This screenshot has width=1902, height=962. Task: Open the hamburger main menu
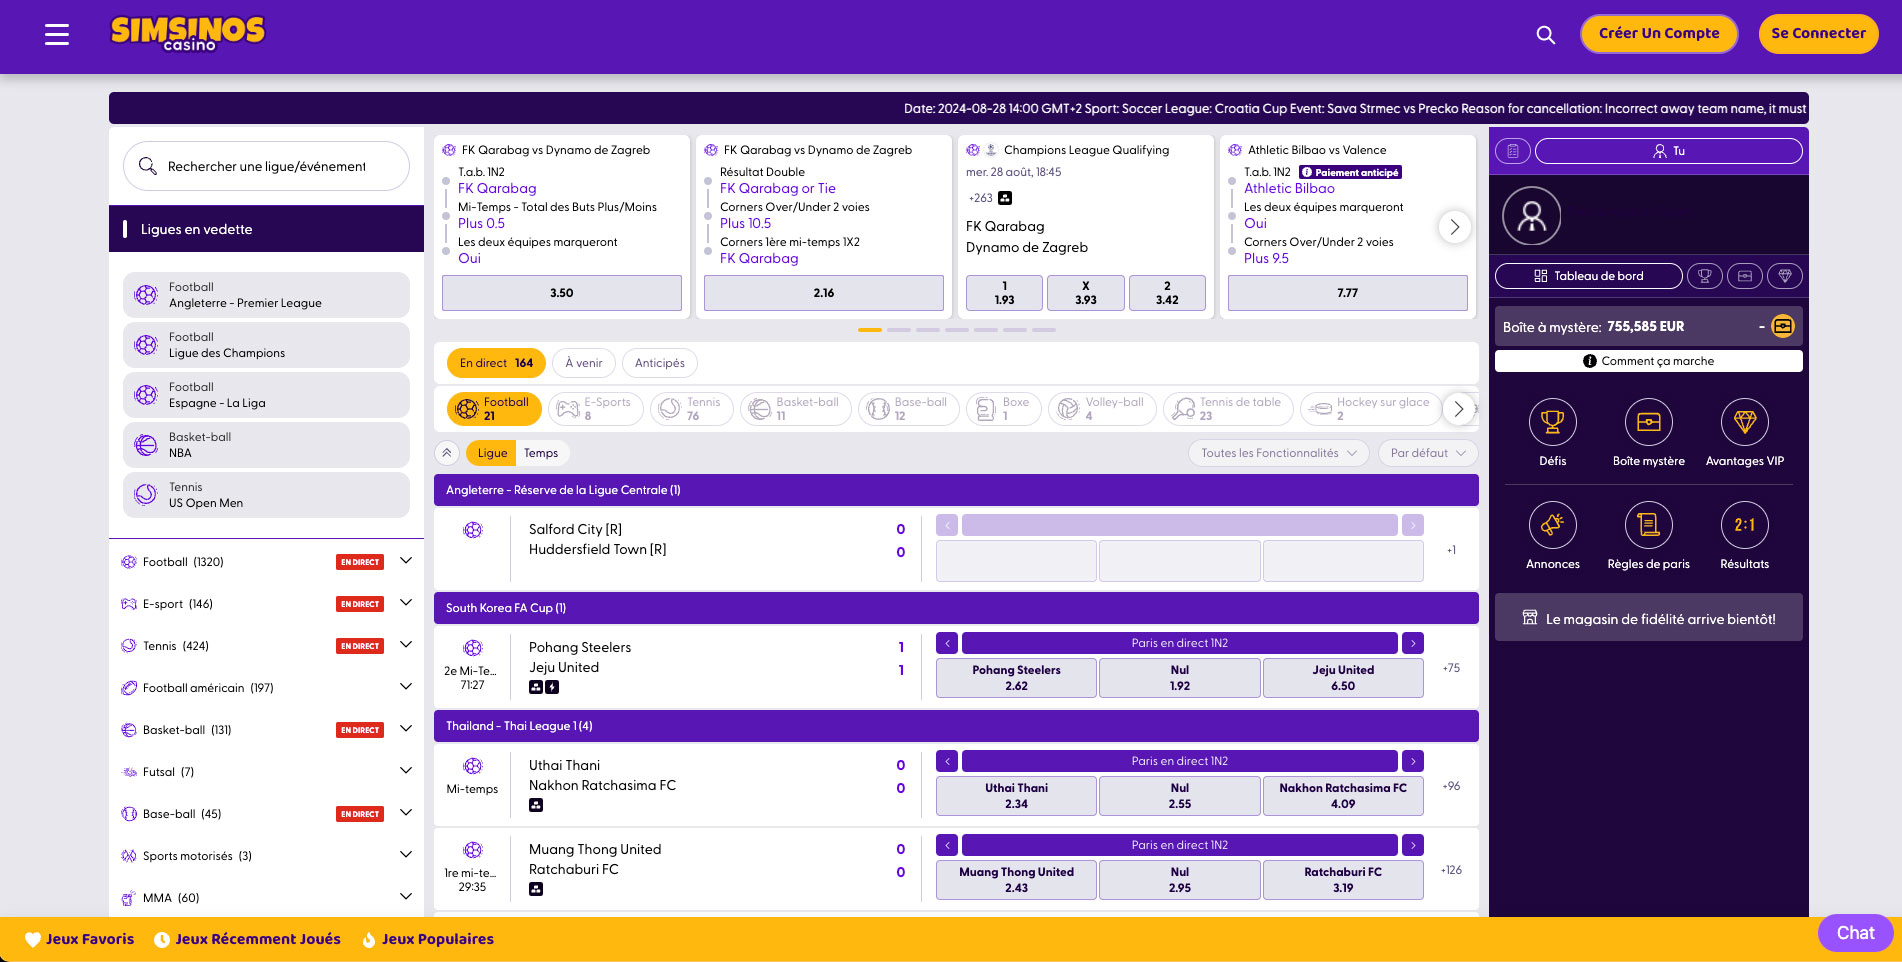(57, 35)
